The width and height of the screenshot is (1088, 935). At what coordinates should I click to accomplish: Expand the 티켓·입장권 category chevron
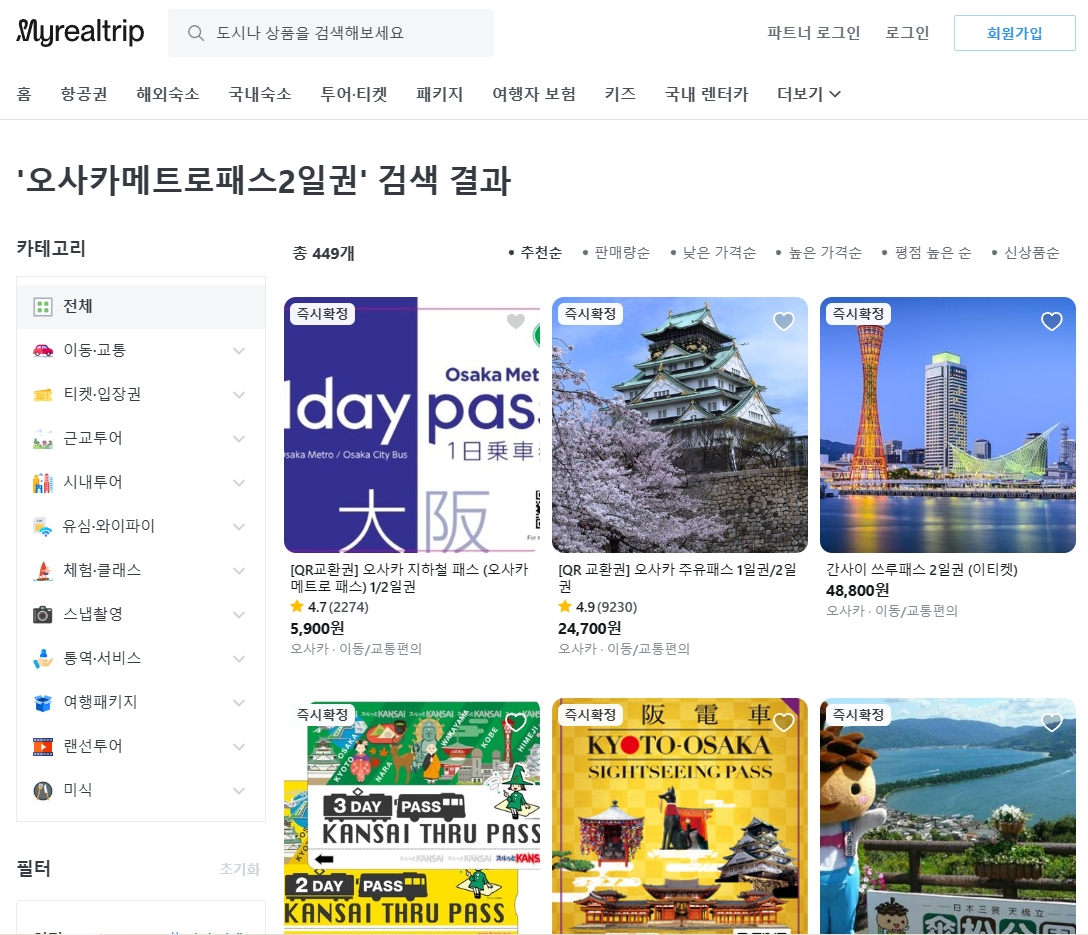[x=239, y=395]
